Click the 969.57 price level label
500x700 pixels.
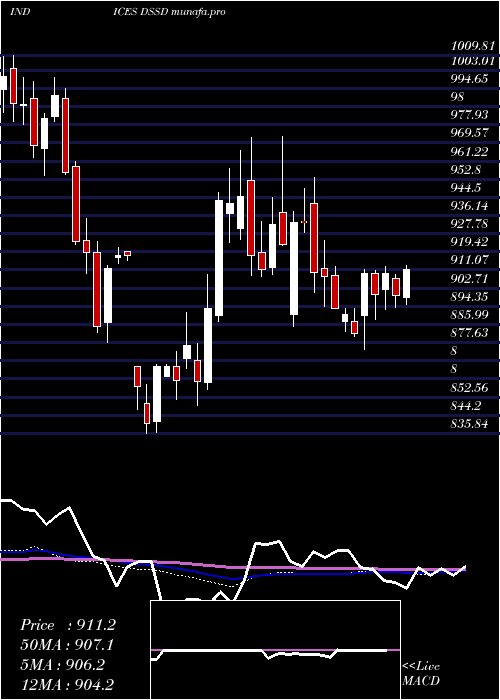pyautogui.click(x=469, y=133)
